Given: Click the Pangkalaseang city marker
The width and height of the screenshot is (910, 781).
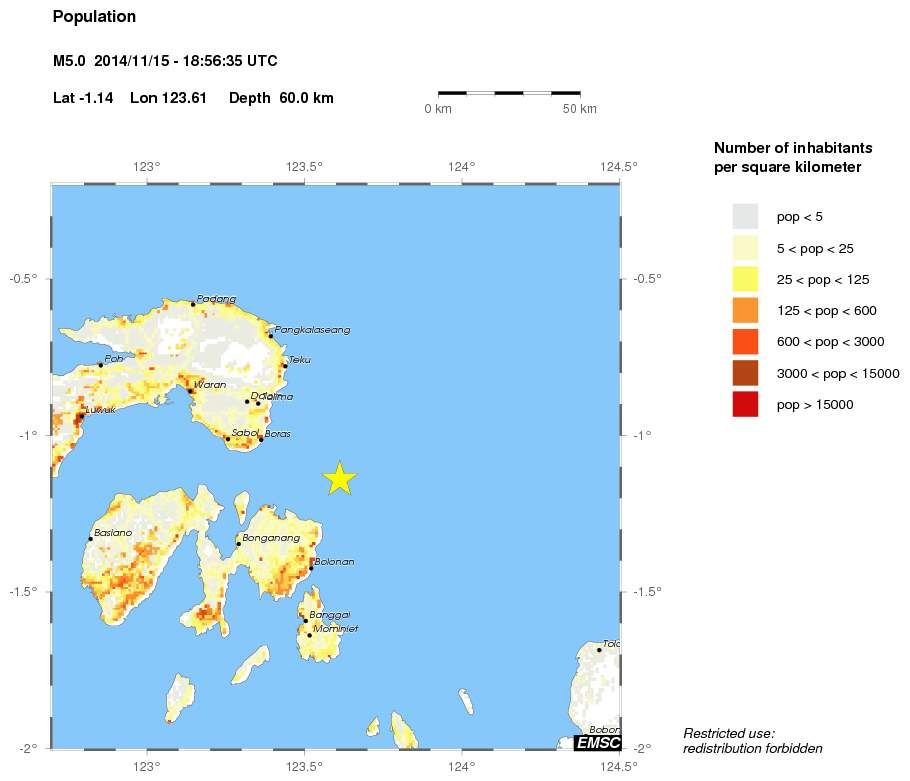Looking at the screenshot, I should 270,335.
